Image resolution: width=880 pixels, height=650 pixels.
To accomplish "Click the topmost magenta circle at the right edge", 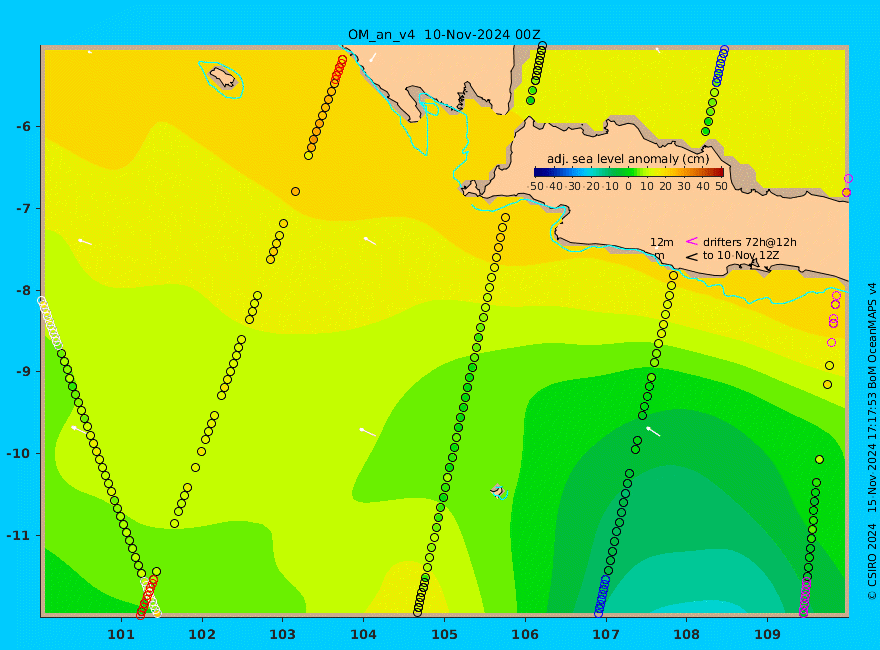I will point(849,178).
